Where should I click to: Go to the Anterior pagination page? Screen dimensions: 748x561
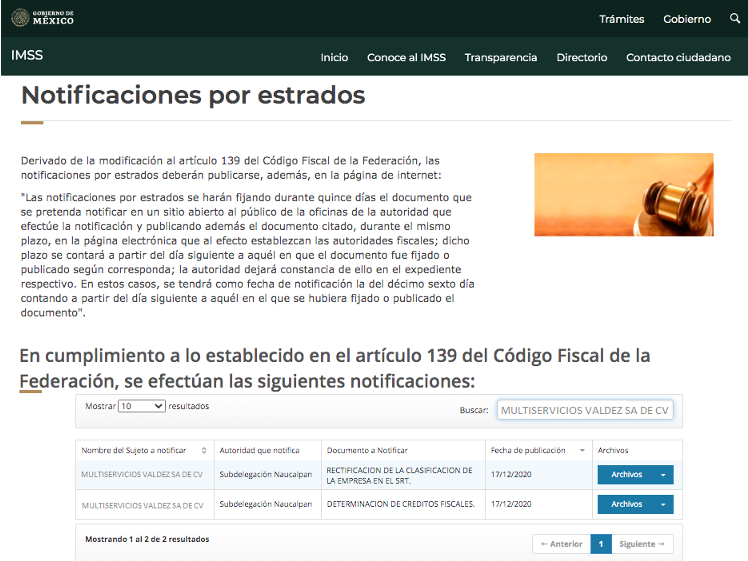tap(561, 544)
